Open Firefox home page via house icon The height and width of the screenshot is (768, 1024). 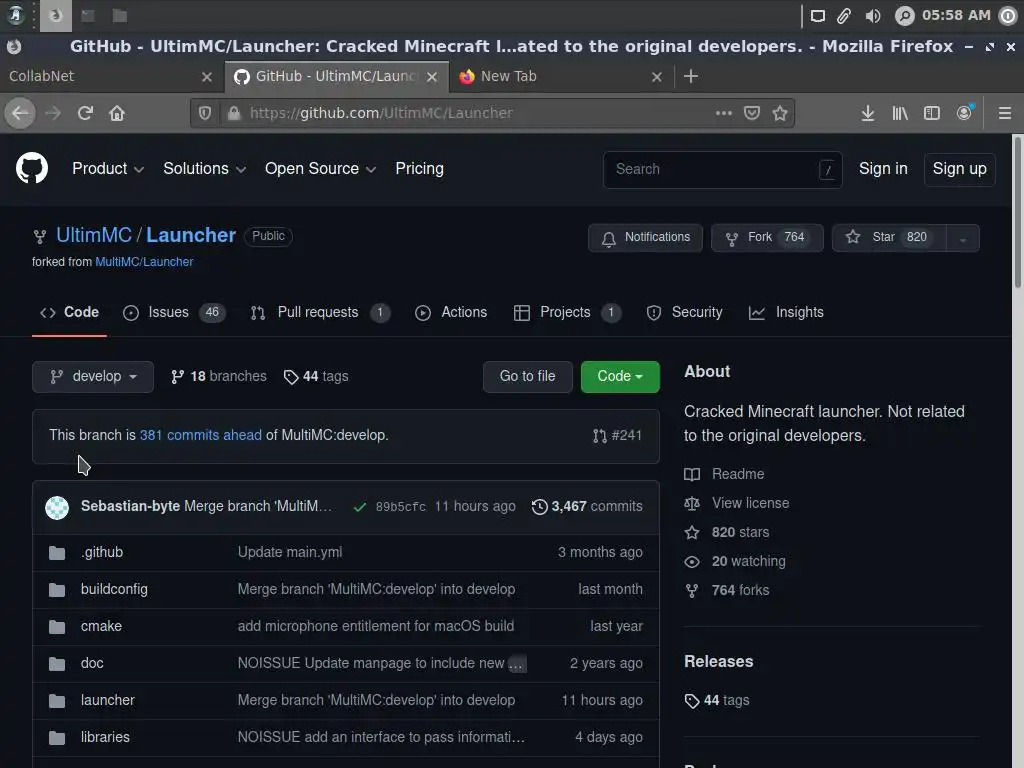click(117, 114)
